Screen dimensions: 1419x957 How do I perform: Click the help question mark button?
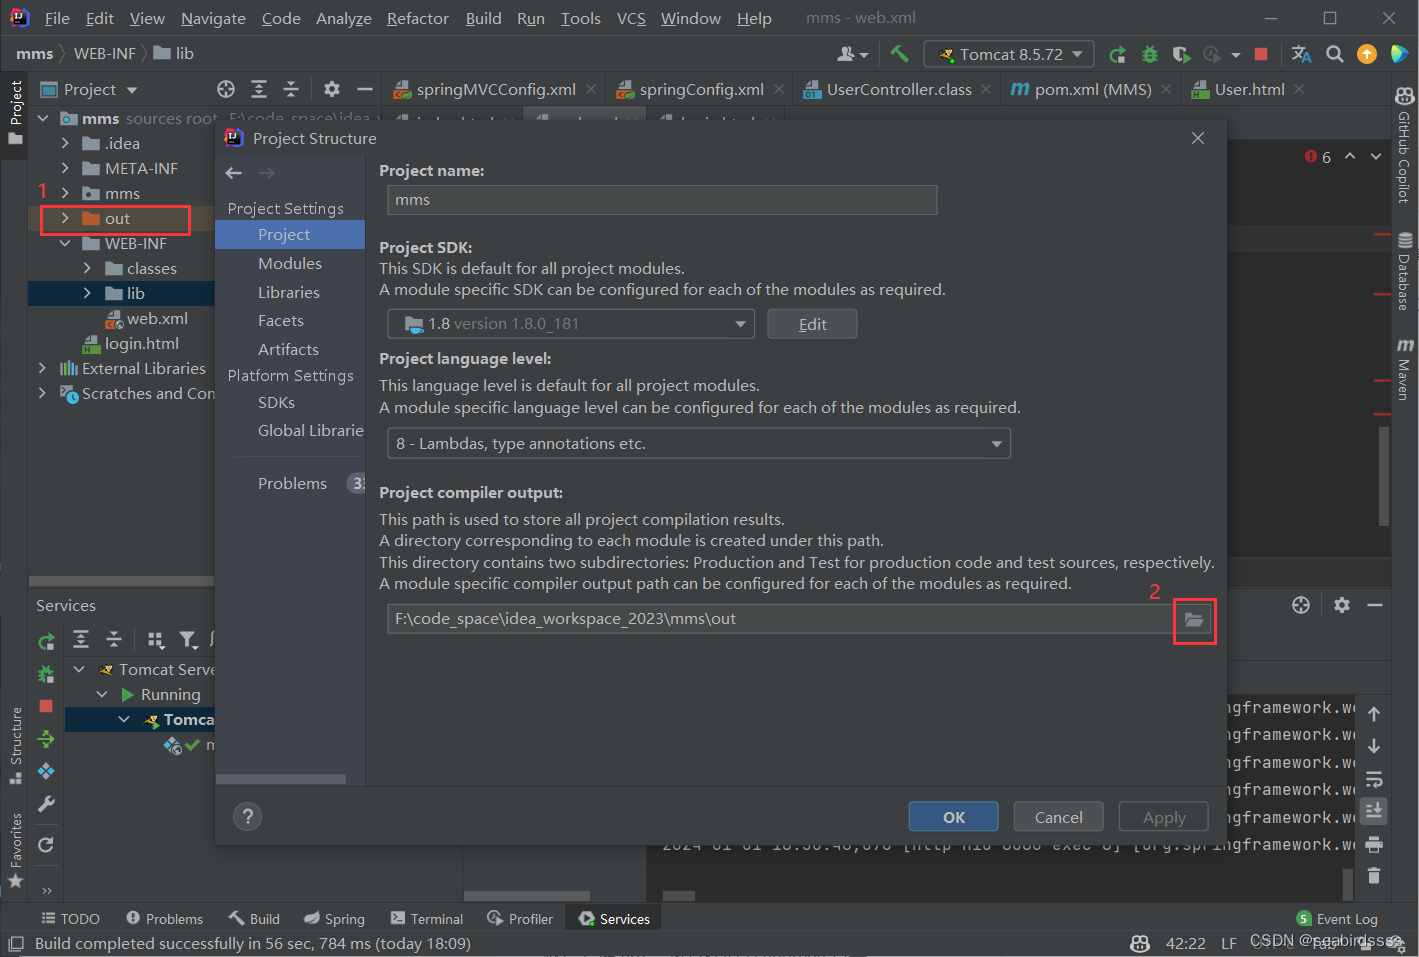(247, 817)
